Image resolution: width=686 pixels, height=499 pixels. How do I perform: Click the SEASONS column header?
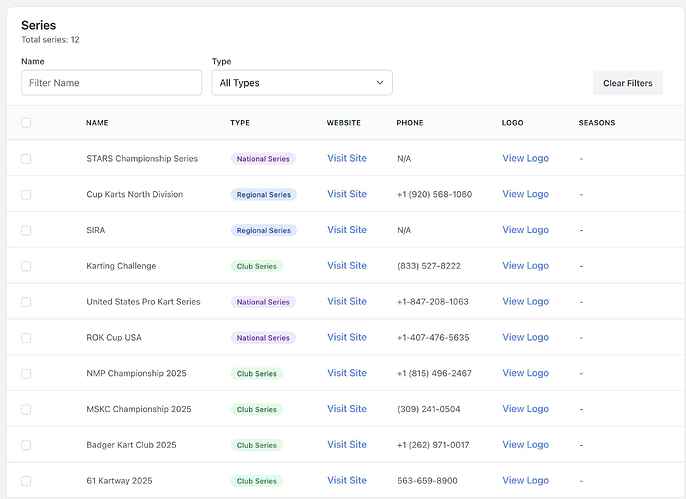[x=597, y=123]
